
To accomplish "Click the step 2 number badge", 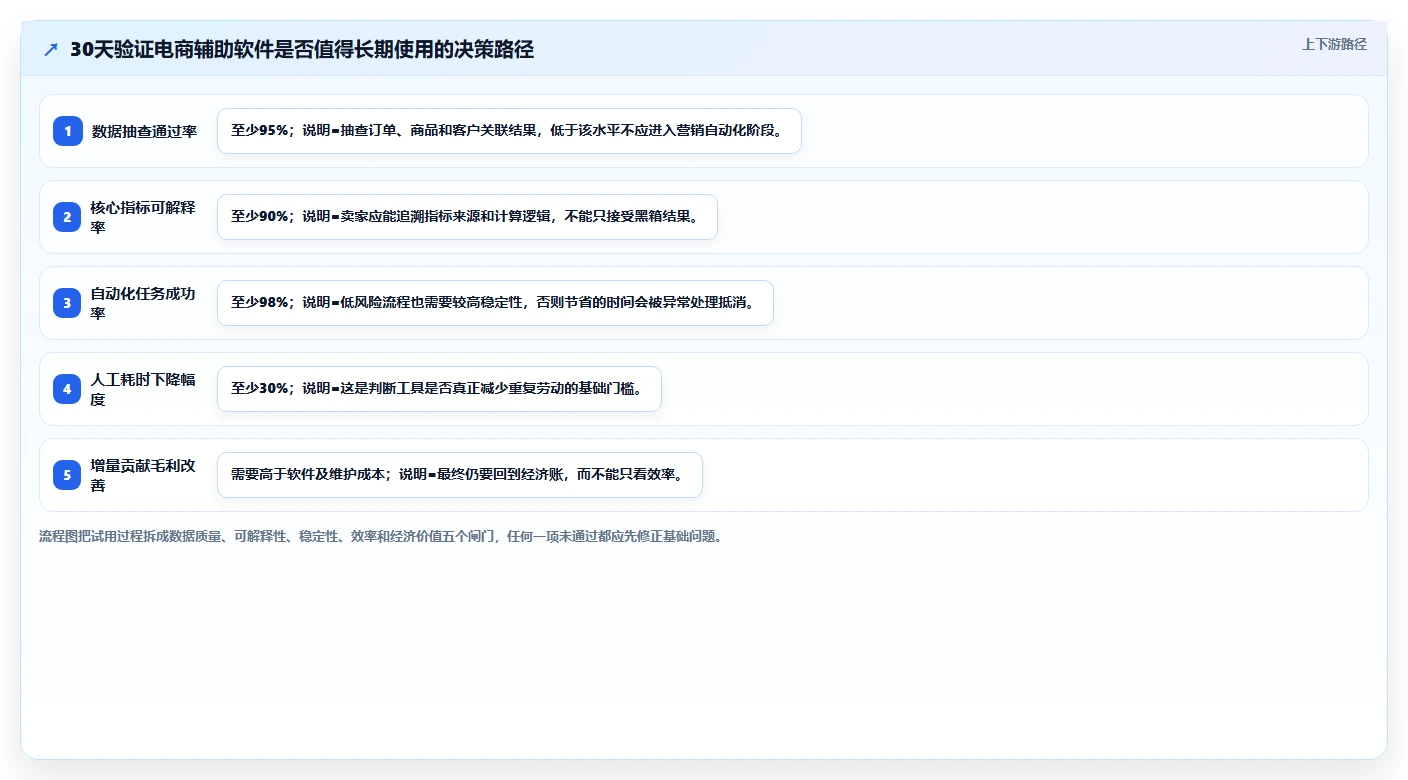I will (x=68, y=217).
